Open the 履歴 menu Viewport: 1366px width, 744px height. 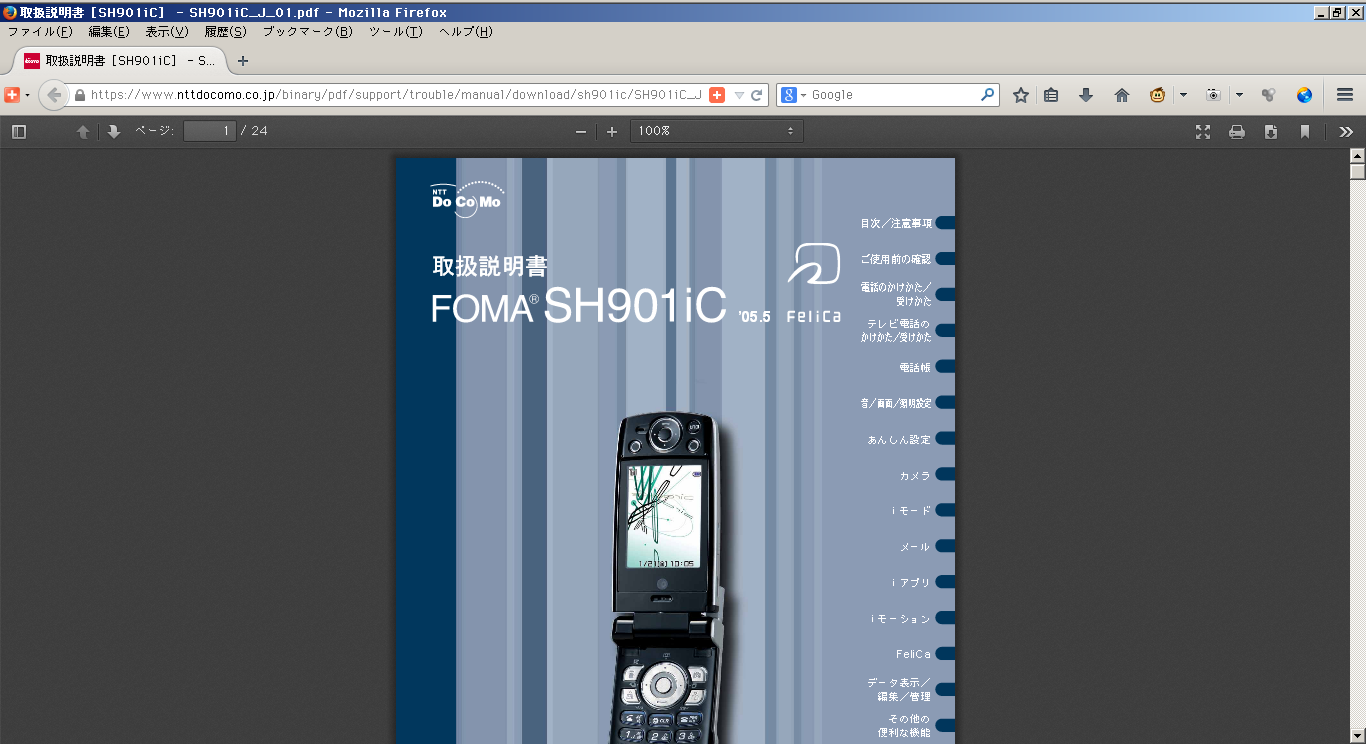click(225, 31)
